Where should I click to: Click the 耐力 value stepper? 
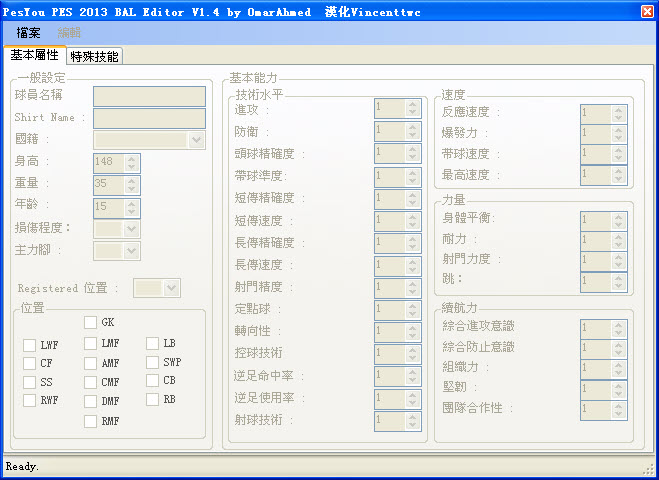604,241
